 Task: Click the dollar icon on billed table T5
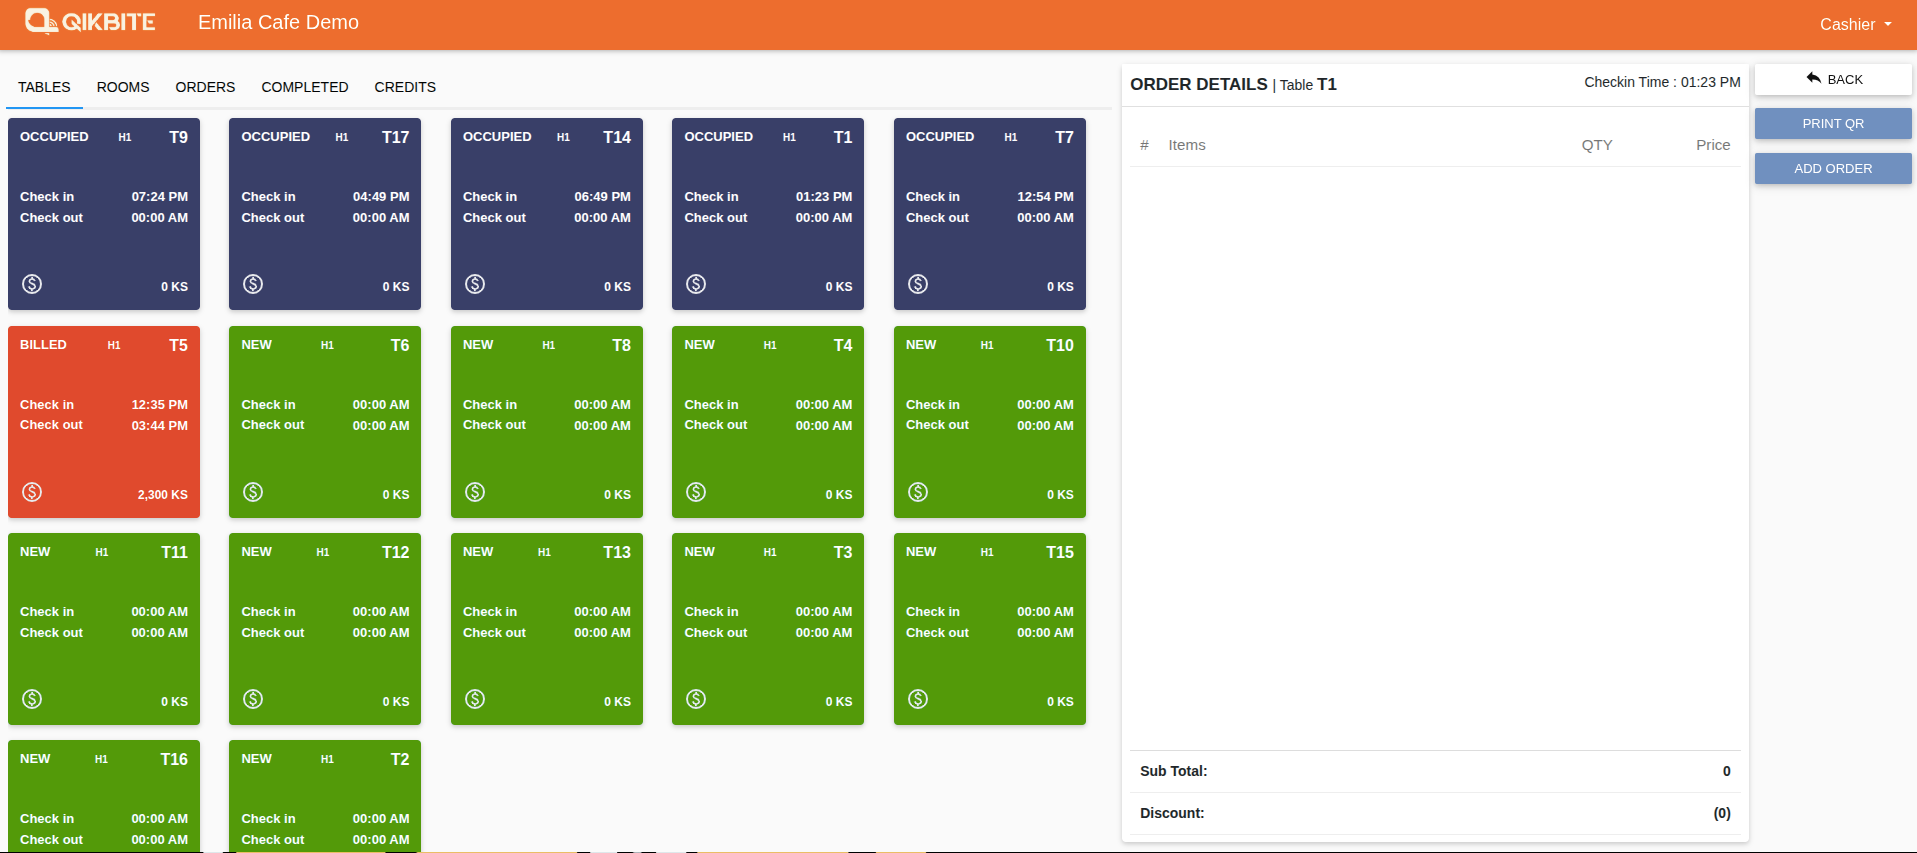point(32,492)
